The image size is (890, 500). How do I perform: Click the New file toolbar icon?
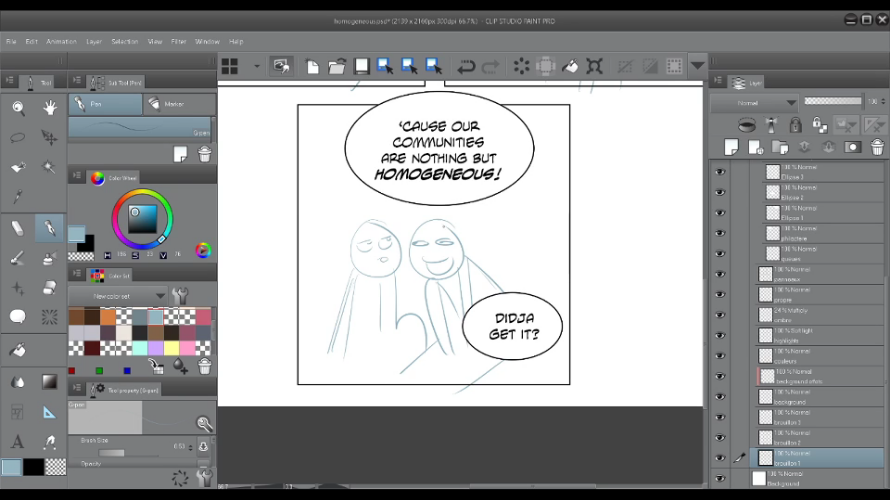pos(312,66)
